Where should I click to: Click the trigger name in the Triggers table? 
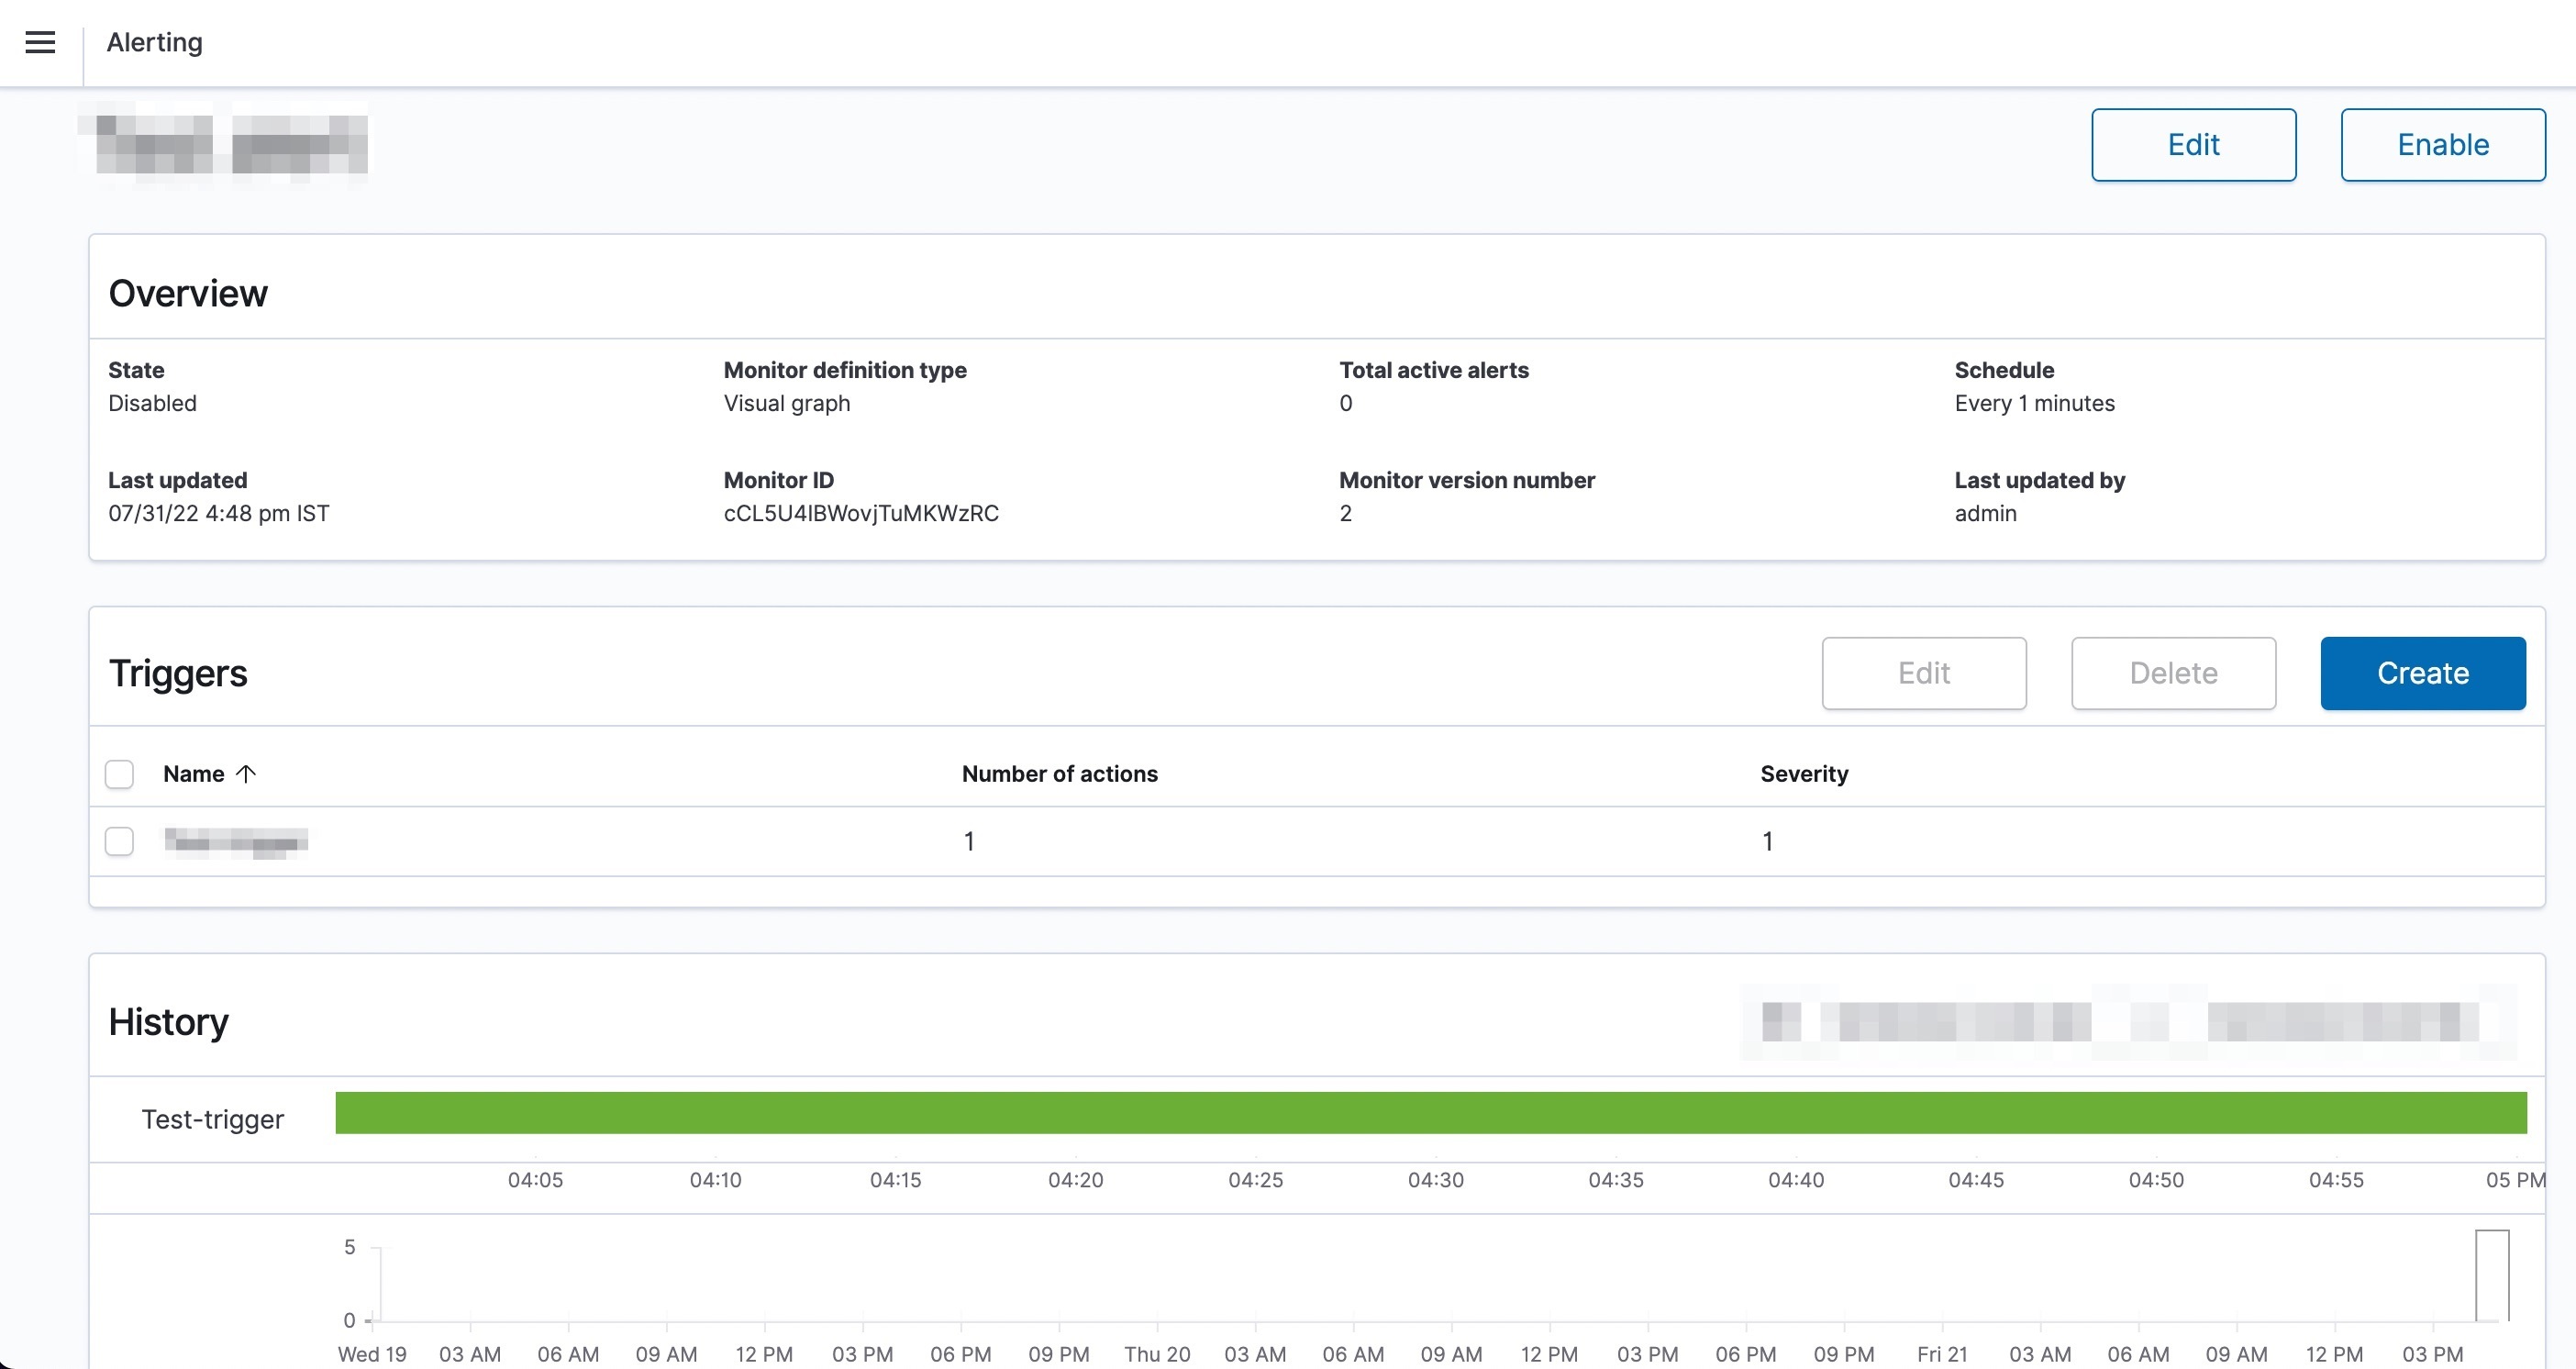click(237, 841)
